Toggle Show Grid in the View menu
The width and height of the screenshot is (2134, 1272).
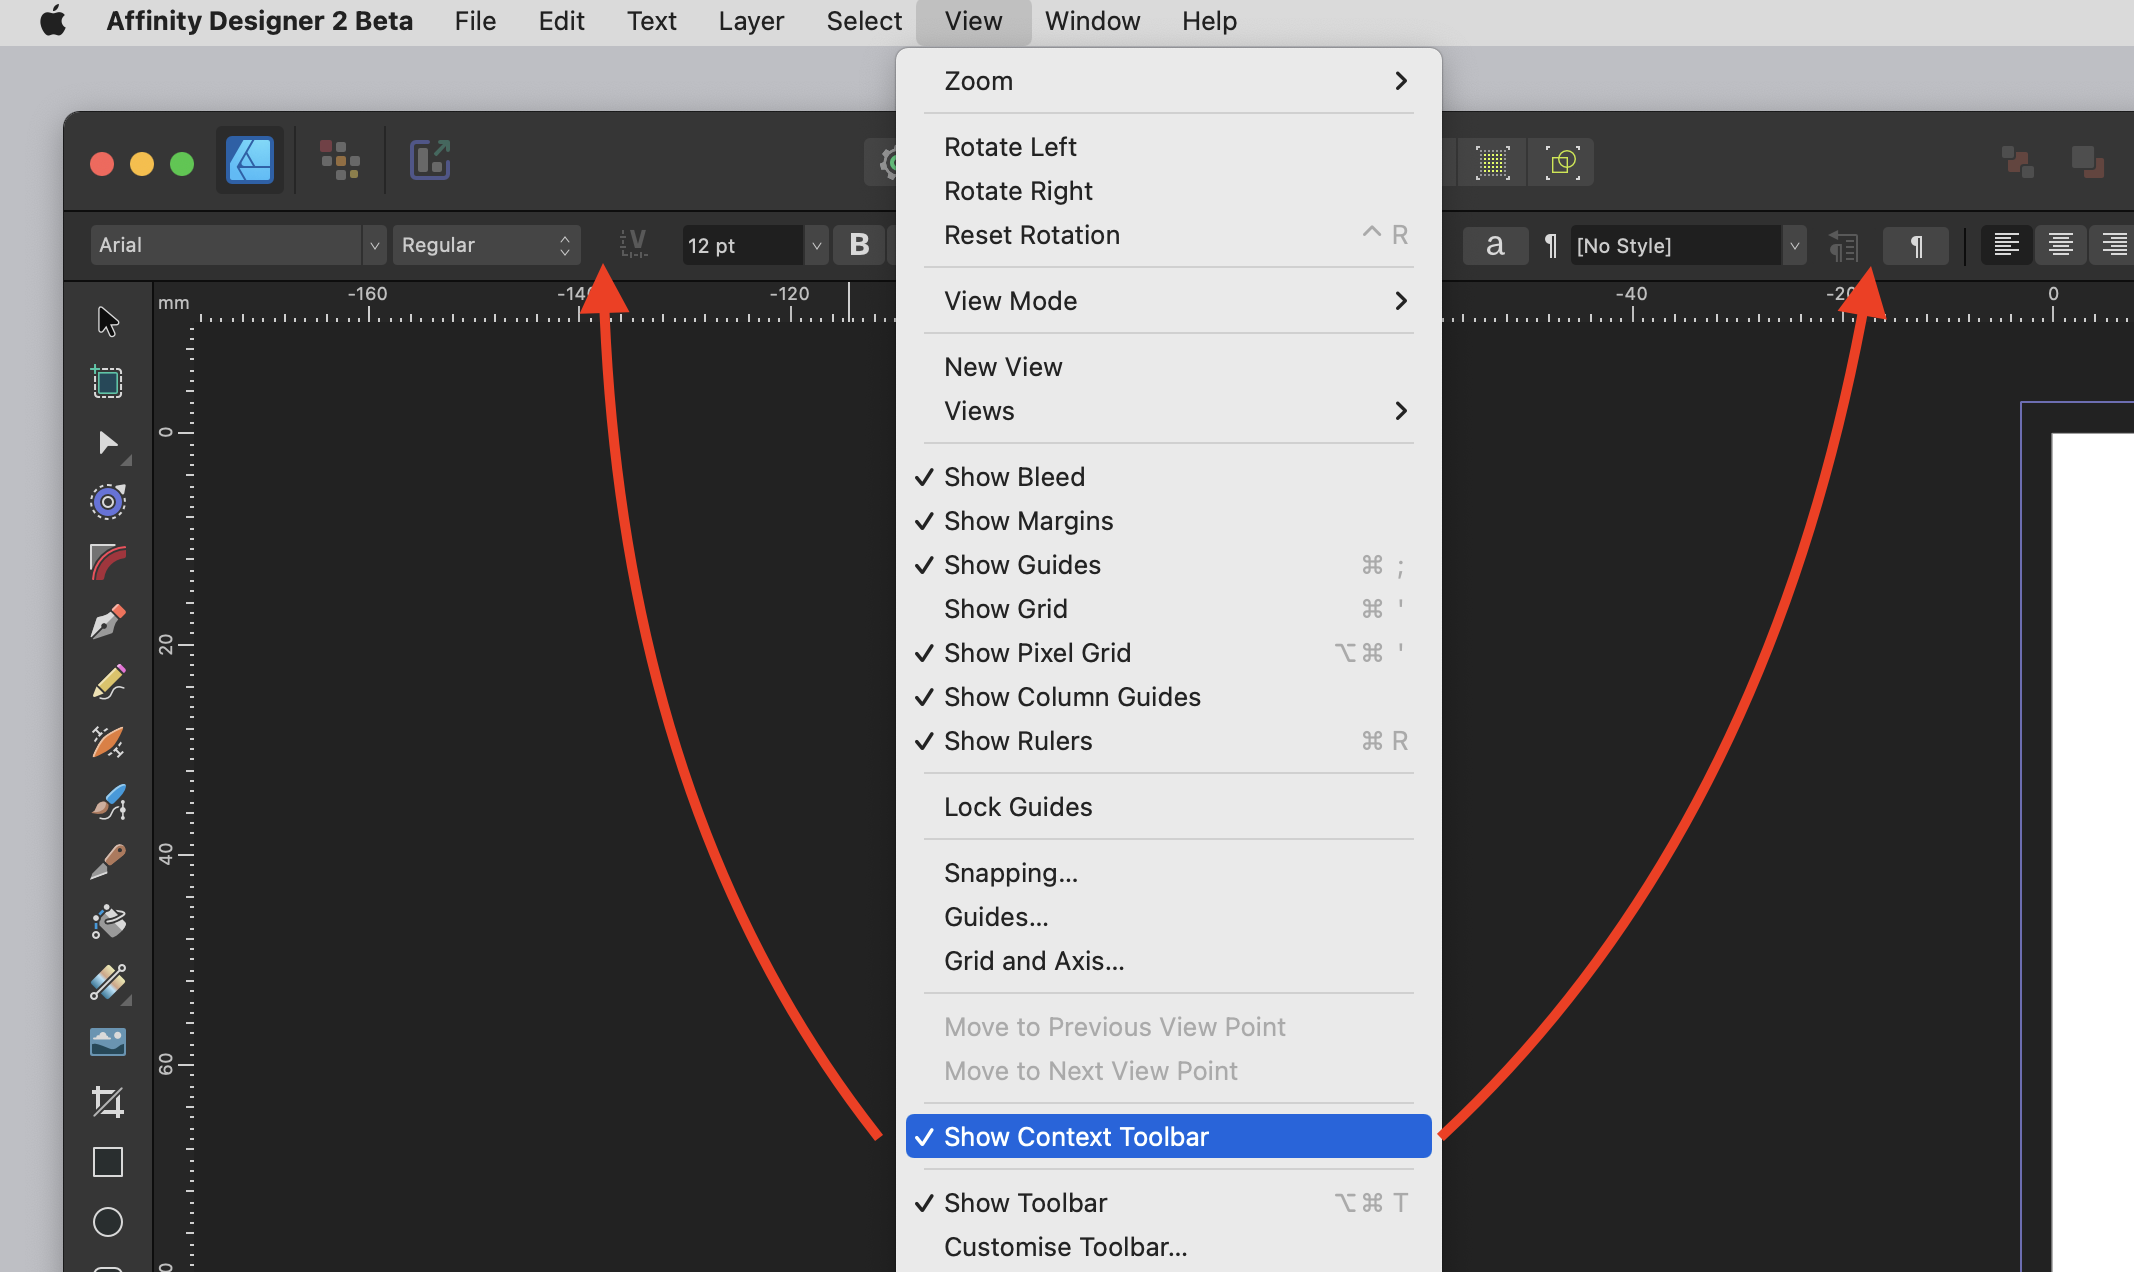click(x=1006, y=608)
